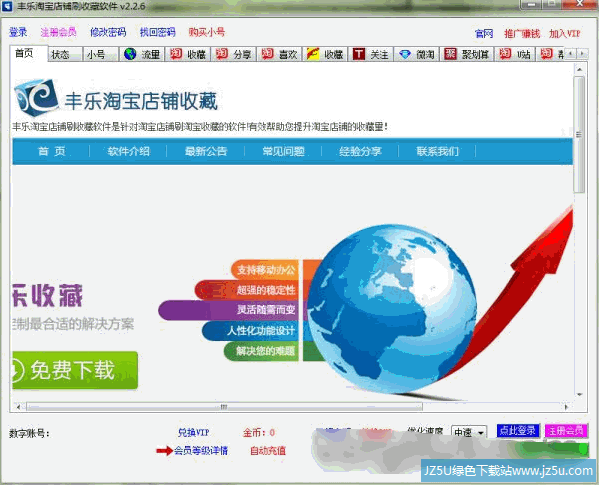The width and height of the screenshot is (599, 485).
Task: Click the 软件介绍 navigation item
Action: click(x=128, y=151)
